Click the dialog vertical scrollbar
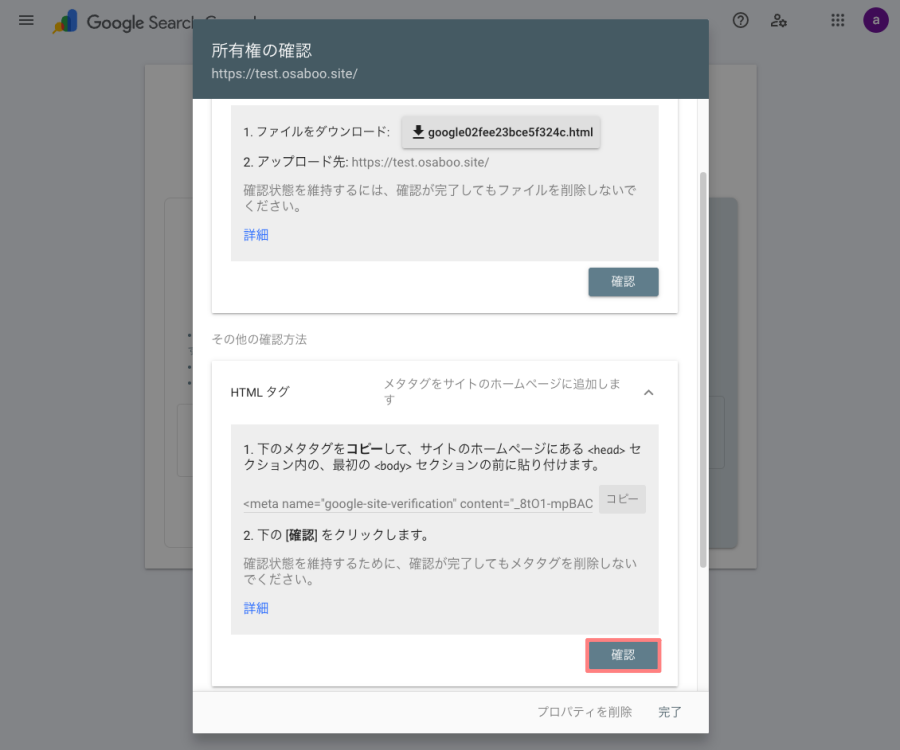Screen dimensions: 900x750 [x=703, y=370]
